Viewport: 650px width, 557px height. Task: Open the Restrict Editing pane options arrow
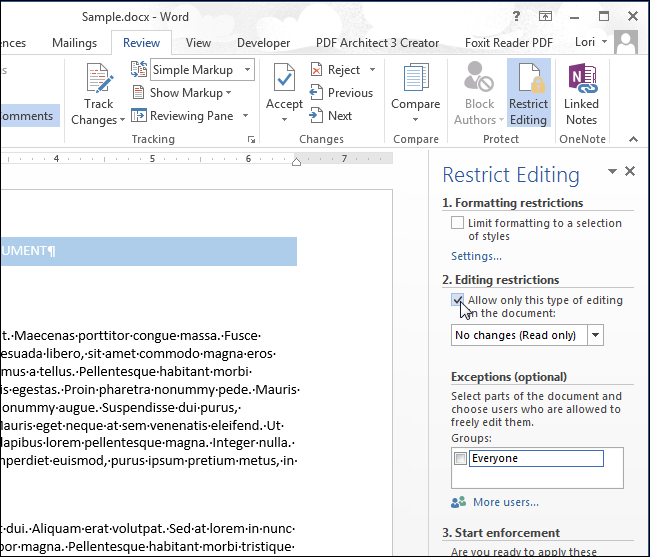[612, 171]
